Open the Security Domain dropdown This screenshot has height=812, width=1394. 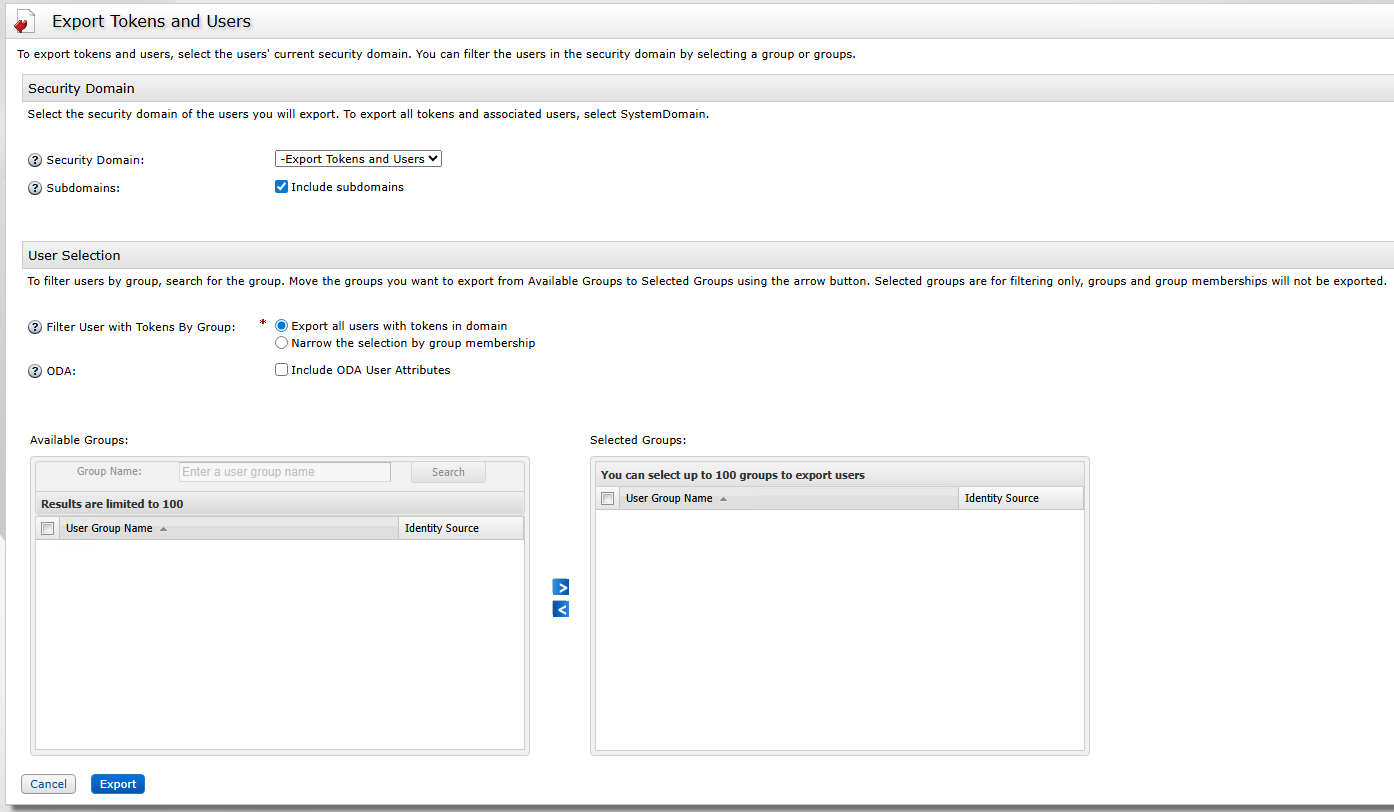click(358, 159)
